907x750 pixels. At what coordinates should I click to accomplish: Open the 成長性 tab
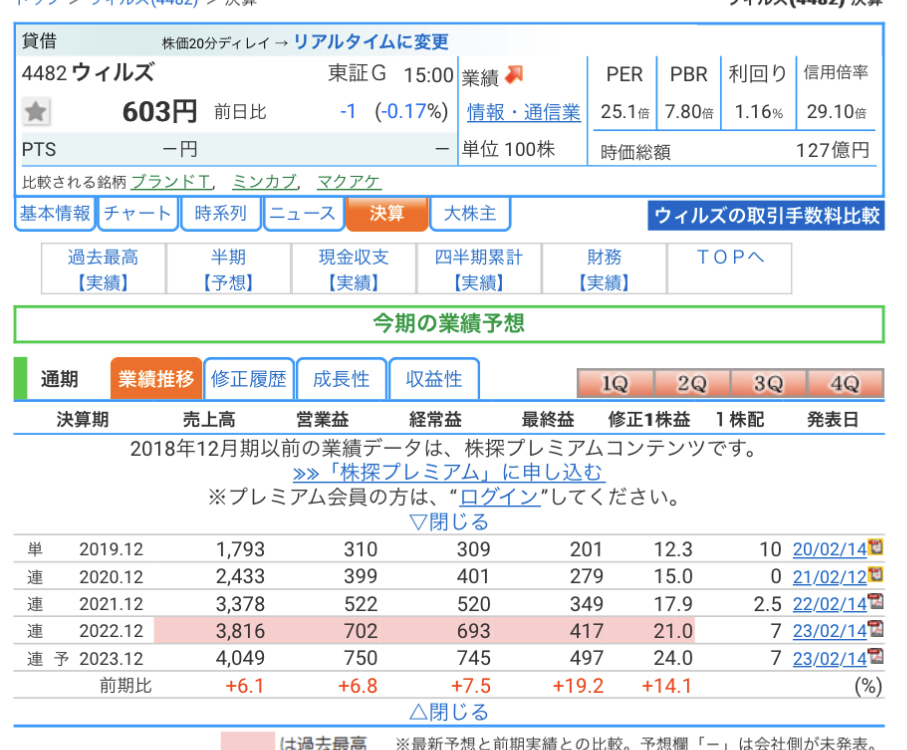coord(341,379)
